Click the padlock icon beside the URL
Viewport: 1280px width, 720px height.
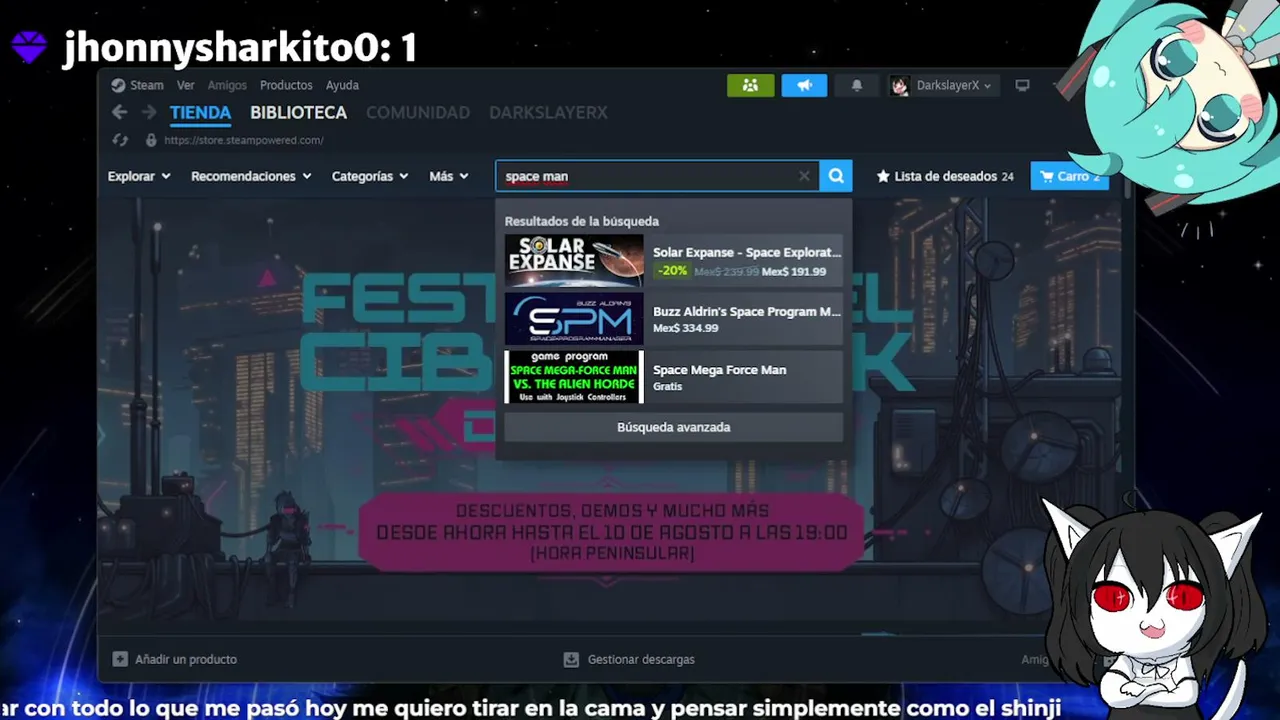pyautogui.click(x=151, y=140)
